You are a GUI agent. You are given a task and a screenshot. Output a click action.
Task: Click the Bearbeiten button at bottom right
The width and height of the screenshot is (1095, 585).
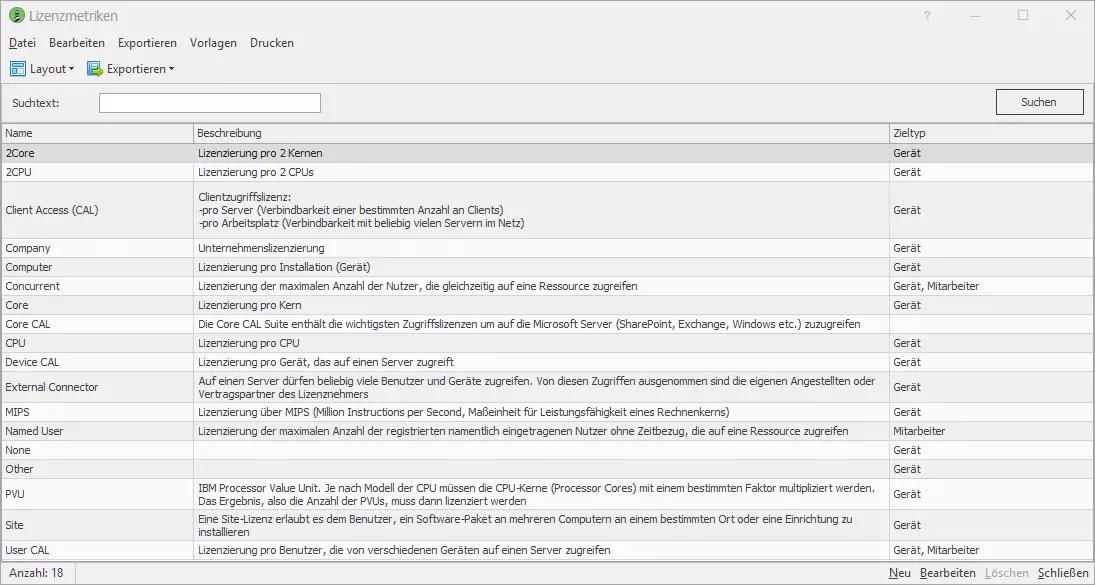[948, 573]
